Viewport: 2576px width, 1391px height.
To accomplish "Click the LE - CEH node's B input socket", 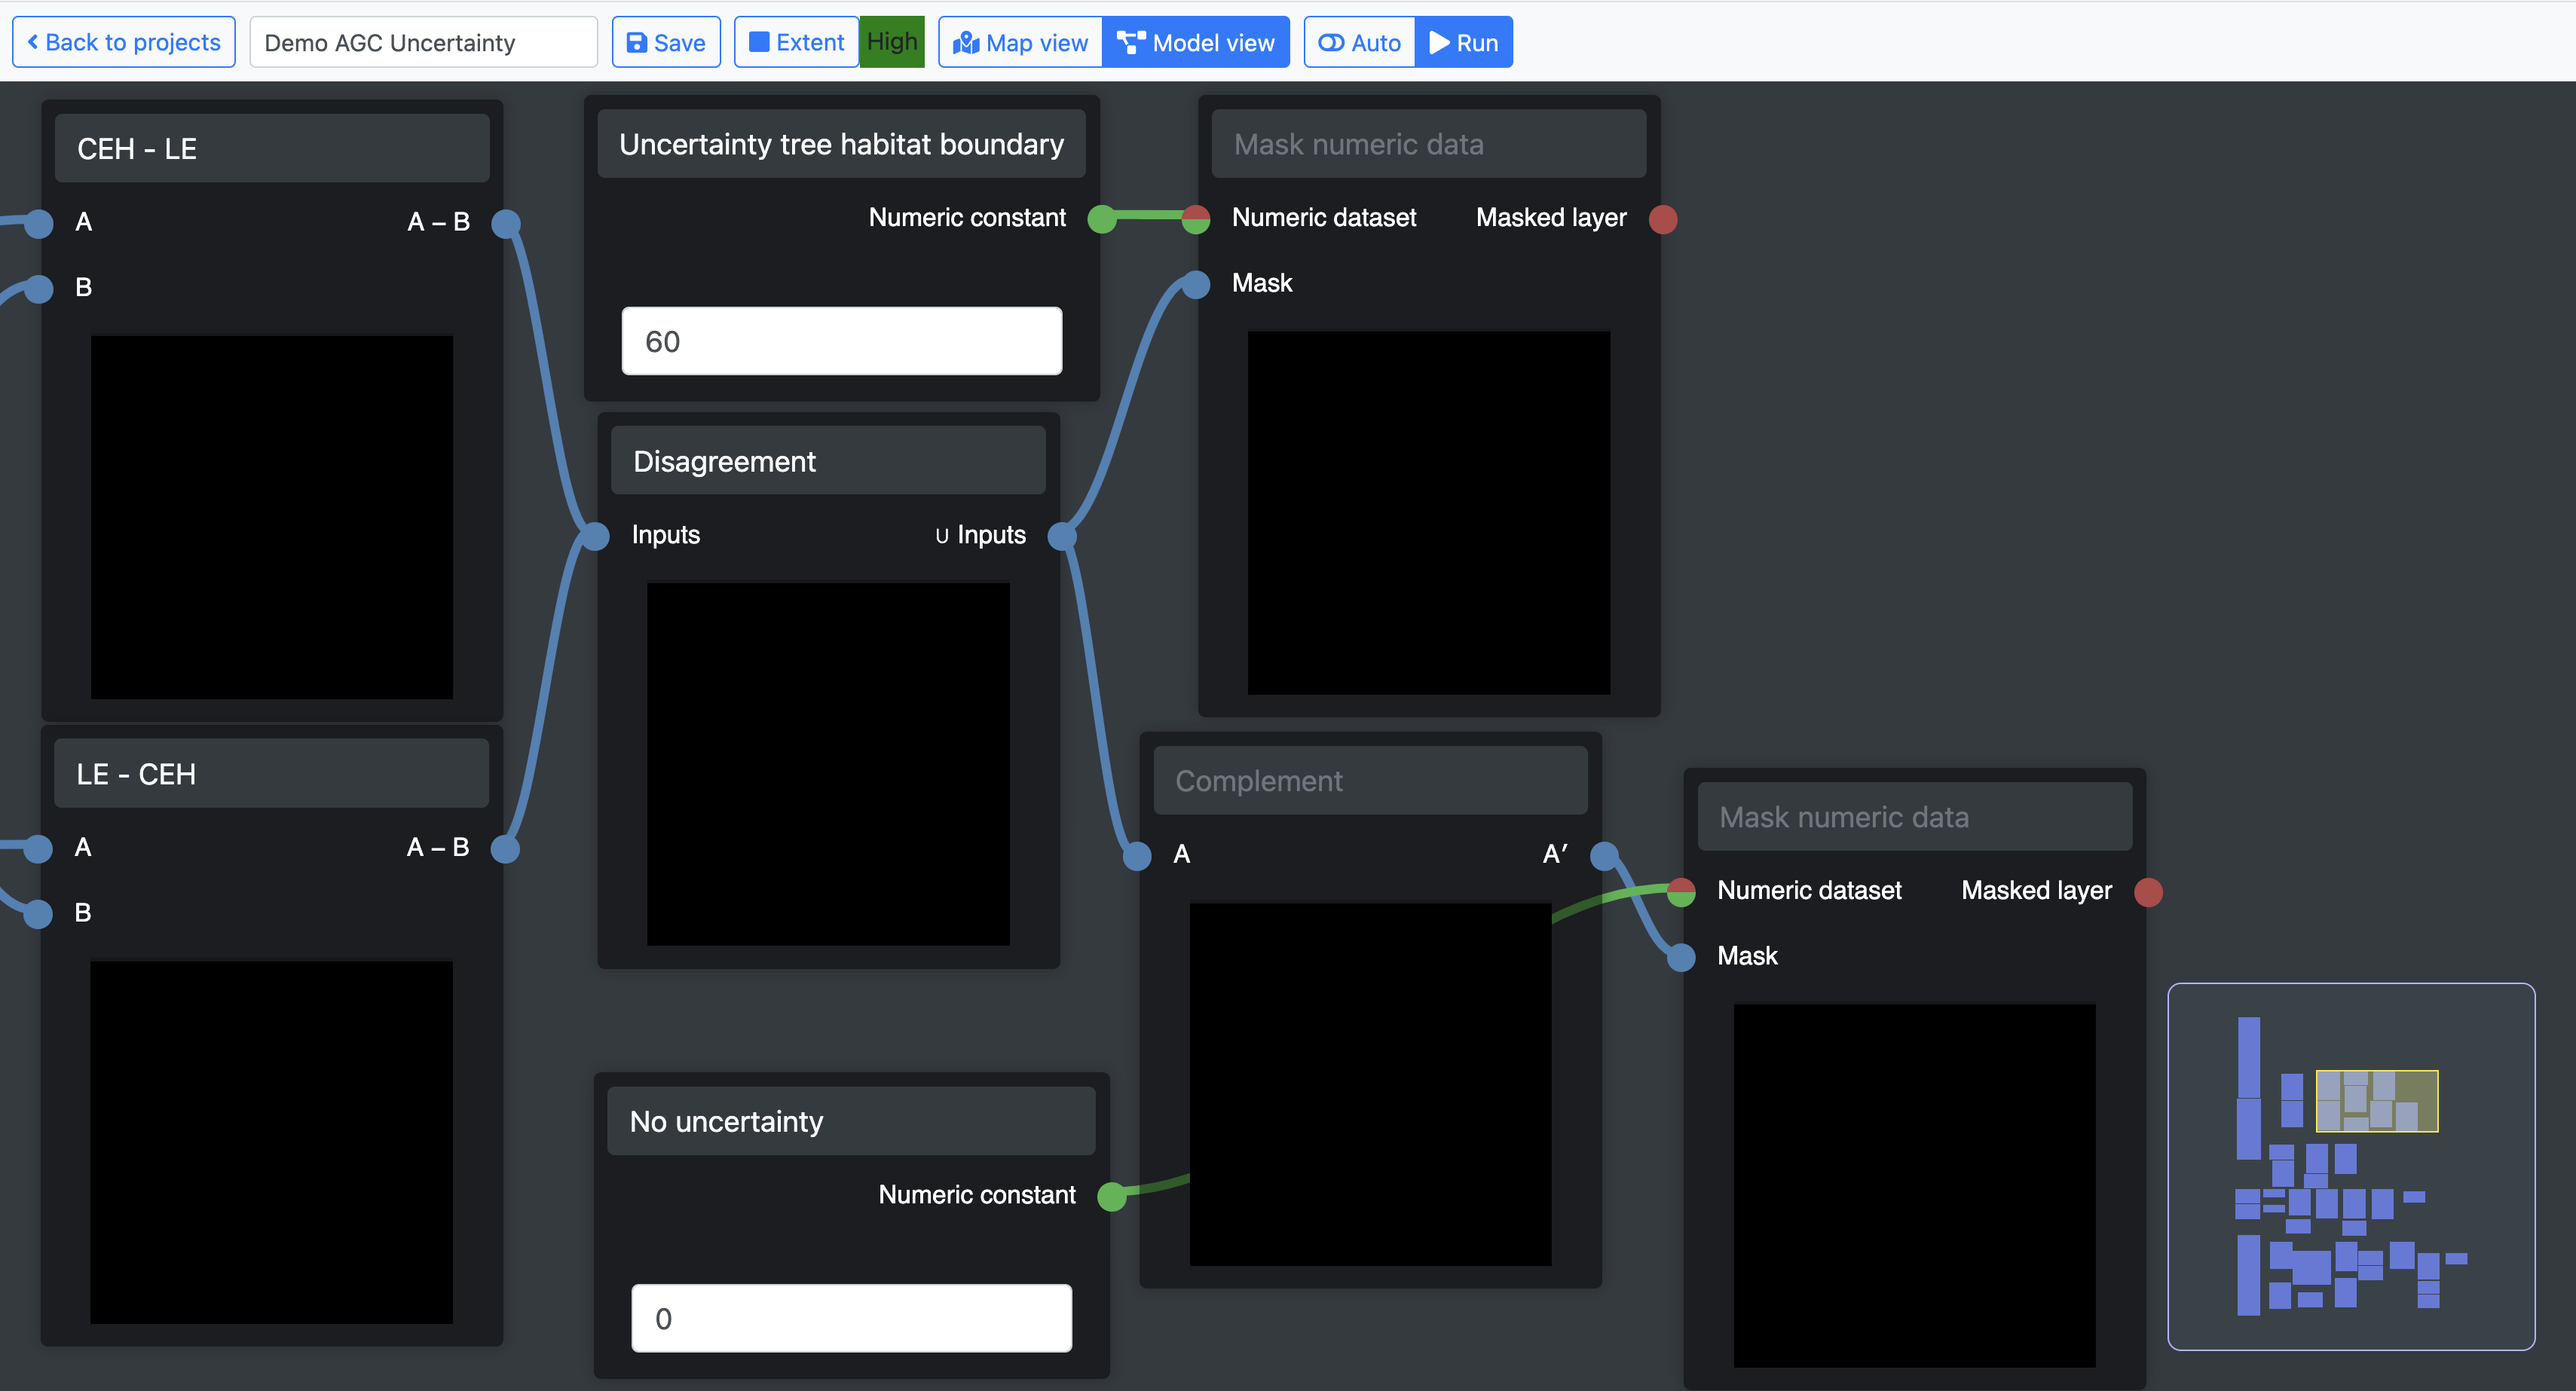I will click(38, 913).
